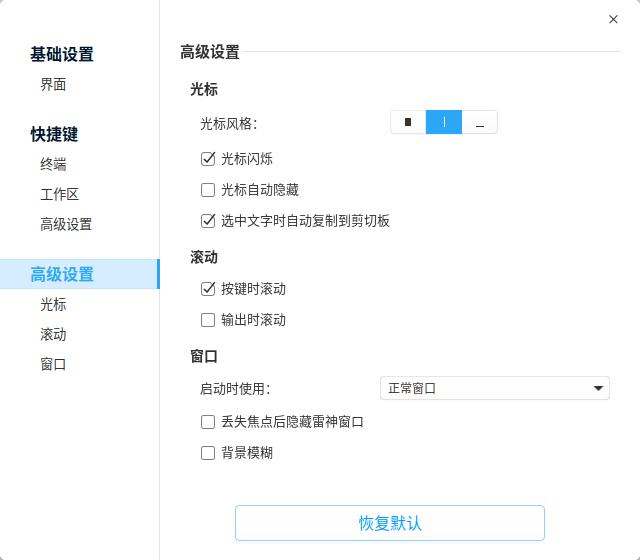Select the I-beam cursor style icon
This screenshot has width=640, height=560.
pyautogui.click(x=444, y=122)
